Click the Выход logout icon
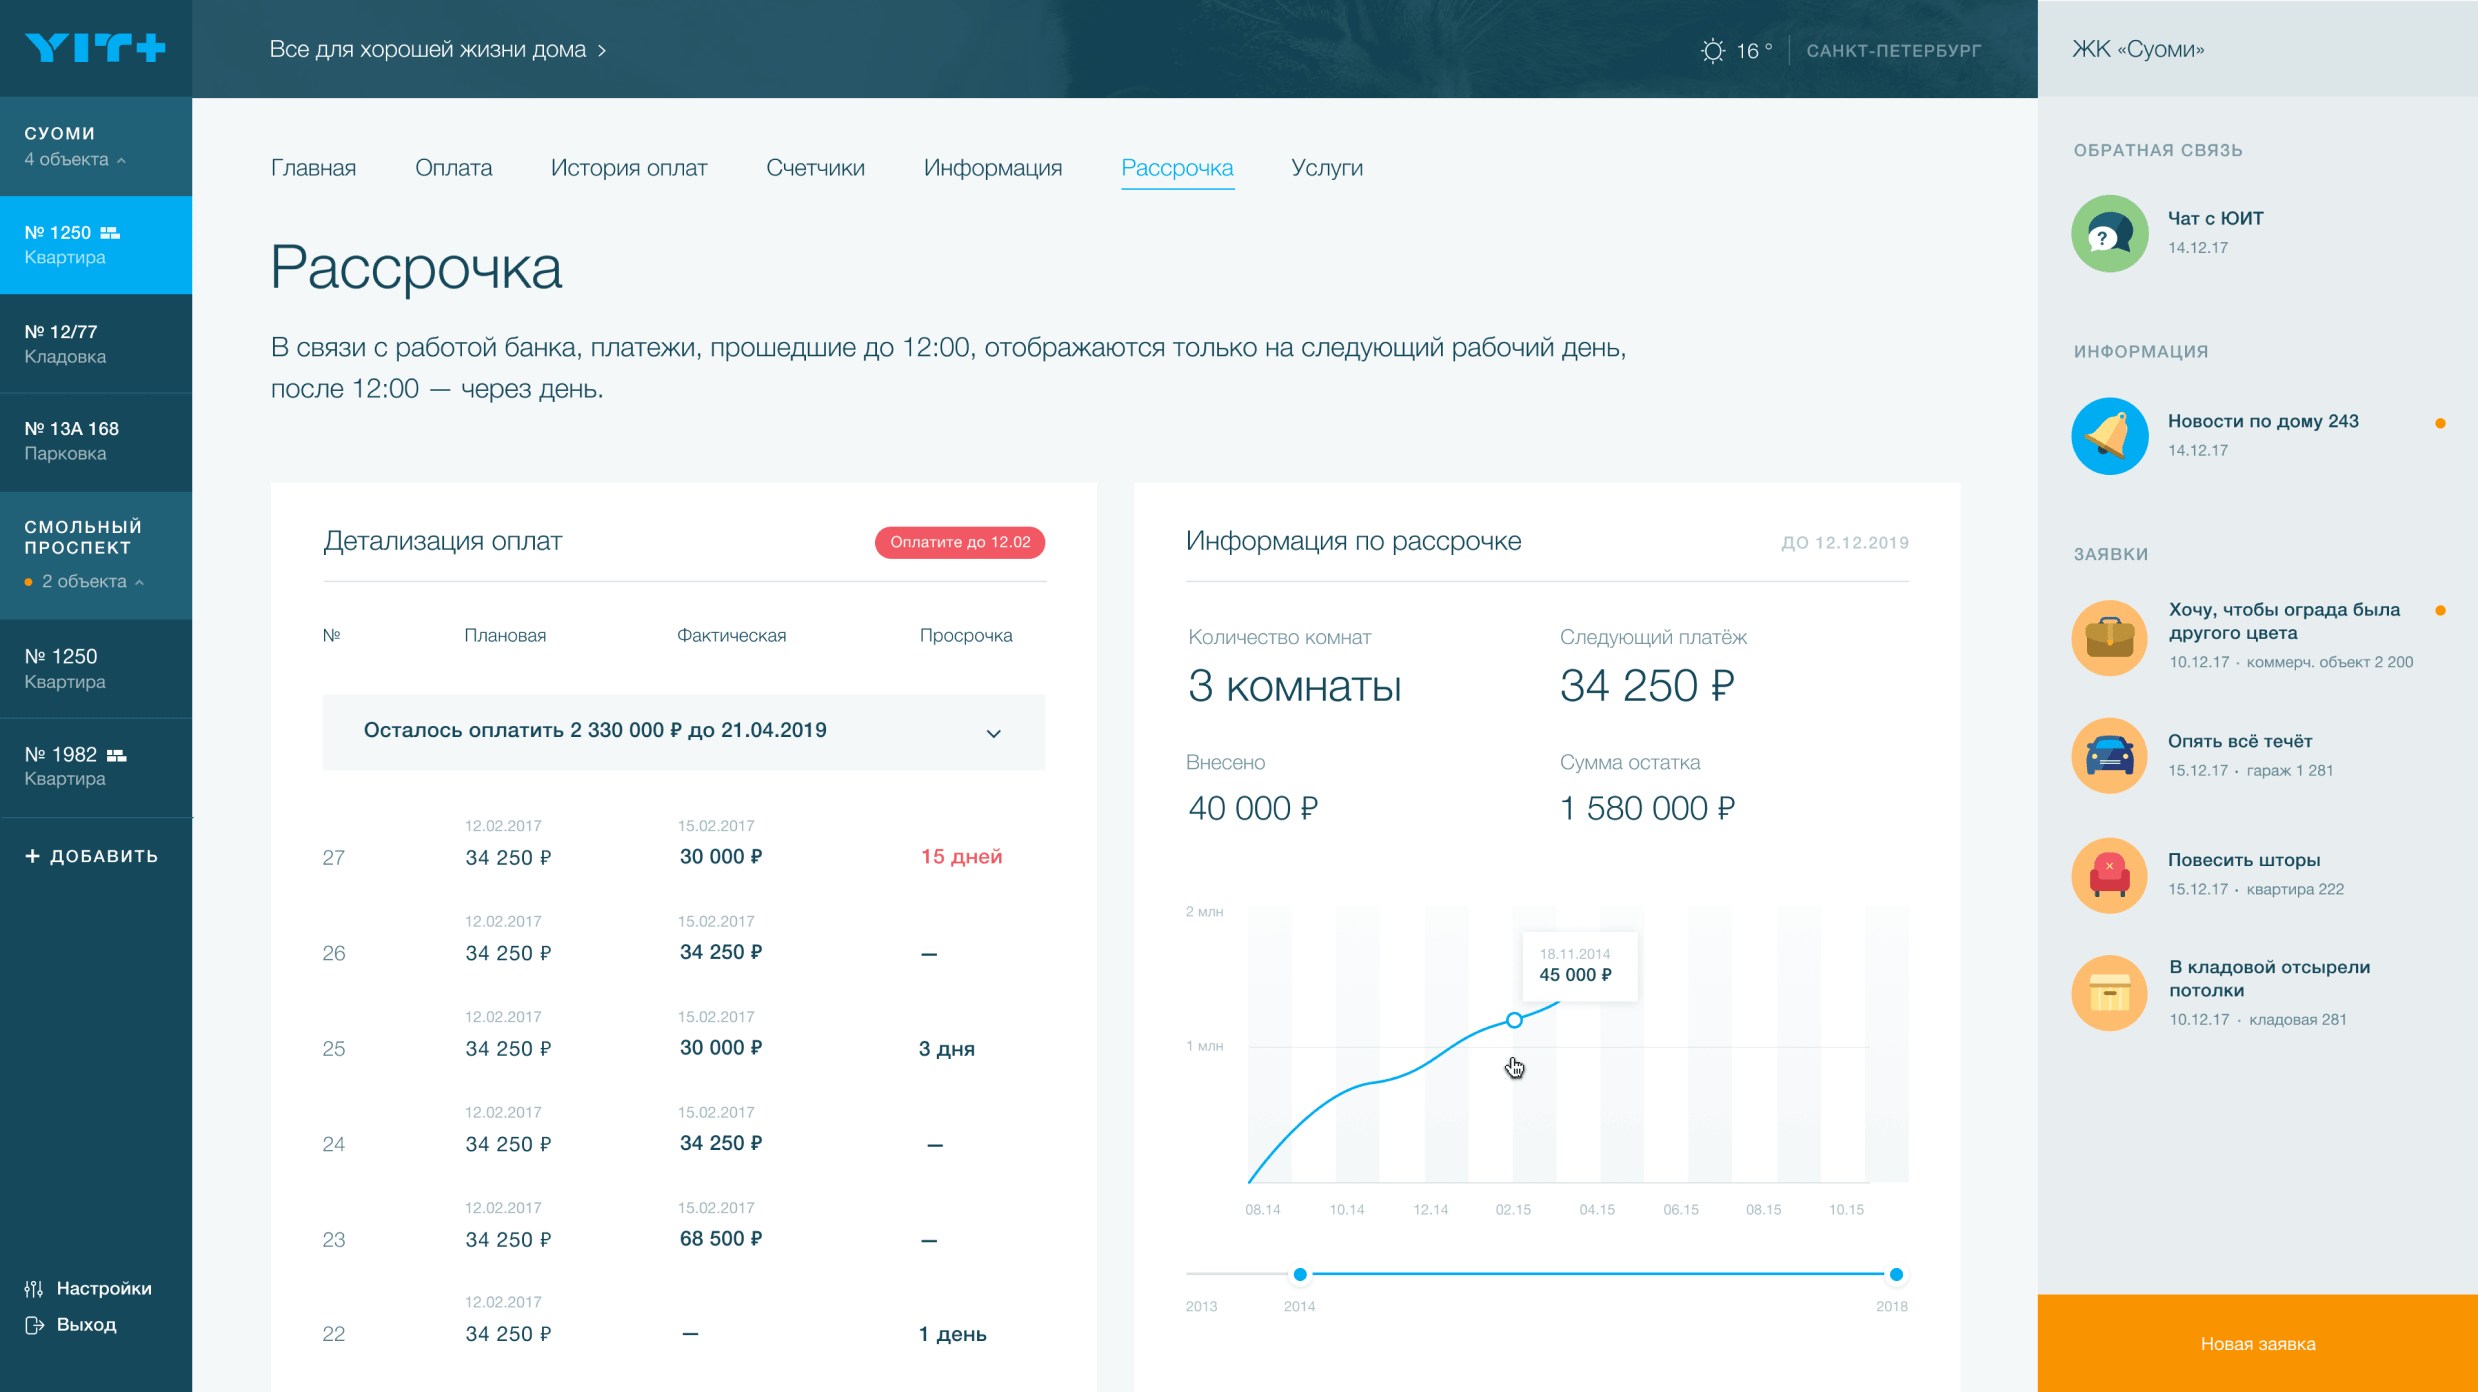Screen dimensions: 2478x1392 pos(34,1325)
